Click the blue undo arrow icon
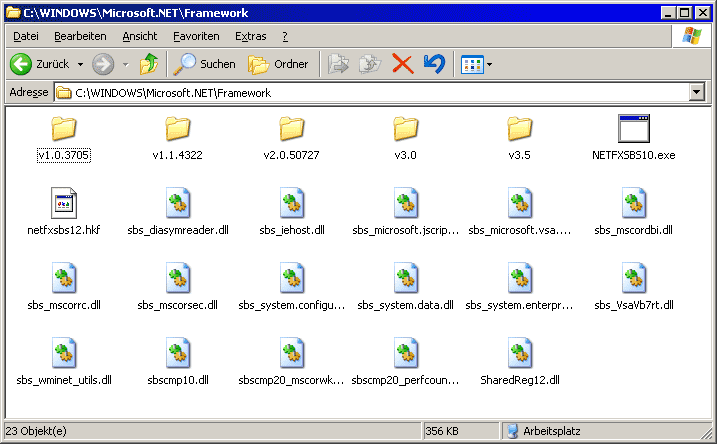The image size is (717, 444). pos(434,64)
